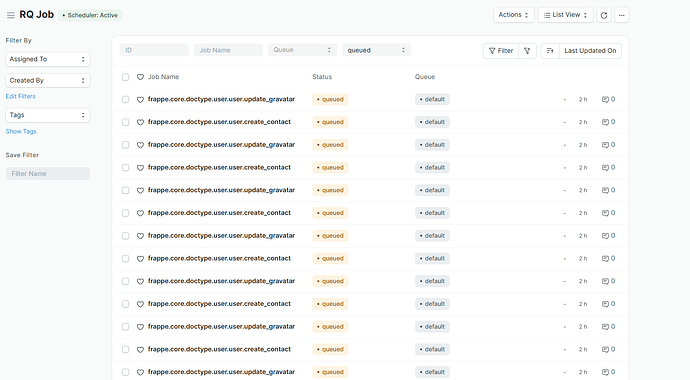This screenshot has width=690, height=380.
Task: Select the first job row checkbox
Action: coord(125,99)
